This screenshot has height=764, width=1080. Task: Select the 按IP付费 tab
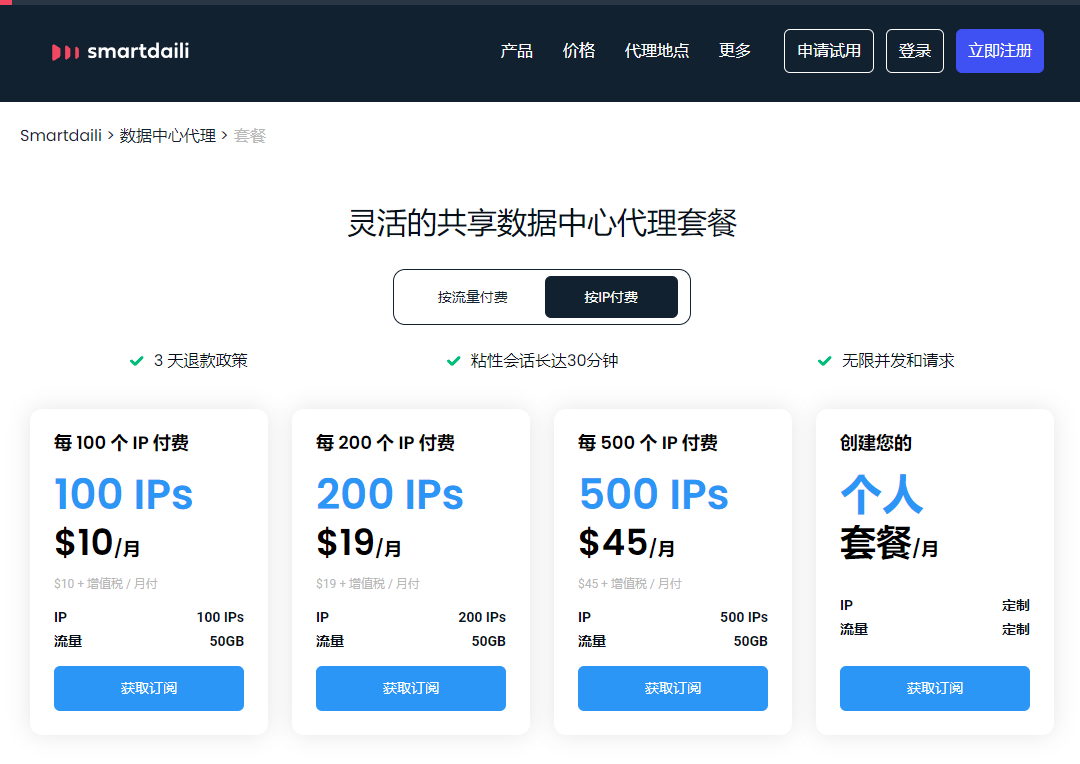pos(611,297)
